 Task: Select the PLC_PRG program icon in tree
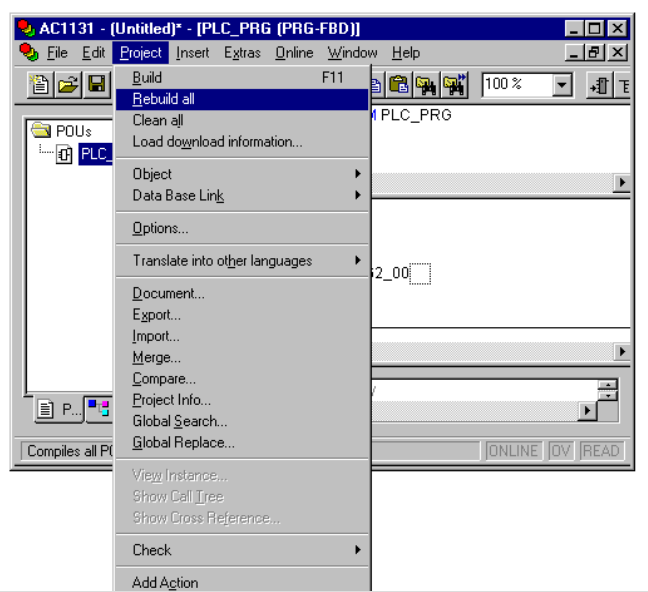click(x=65, y=154)
